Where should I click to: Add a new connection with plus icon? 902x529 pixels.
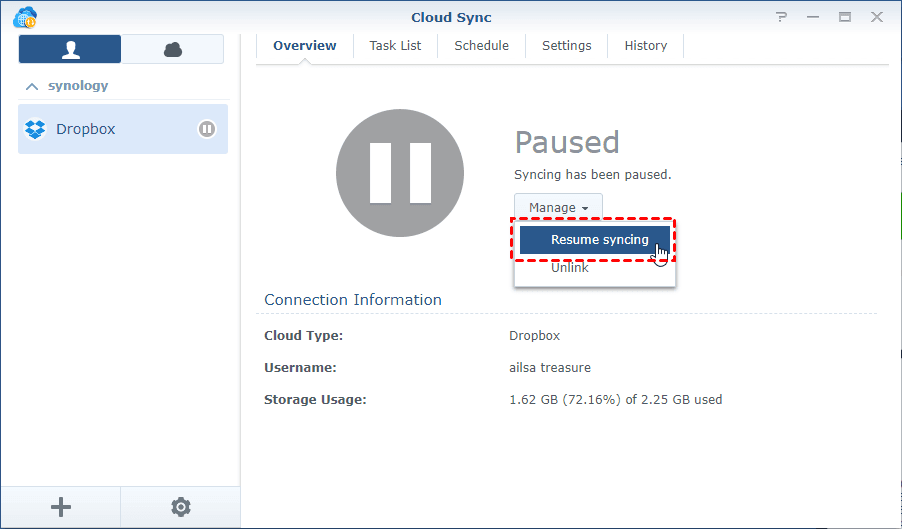61,507
